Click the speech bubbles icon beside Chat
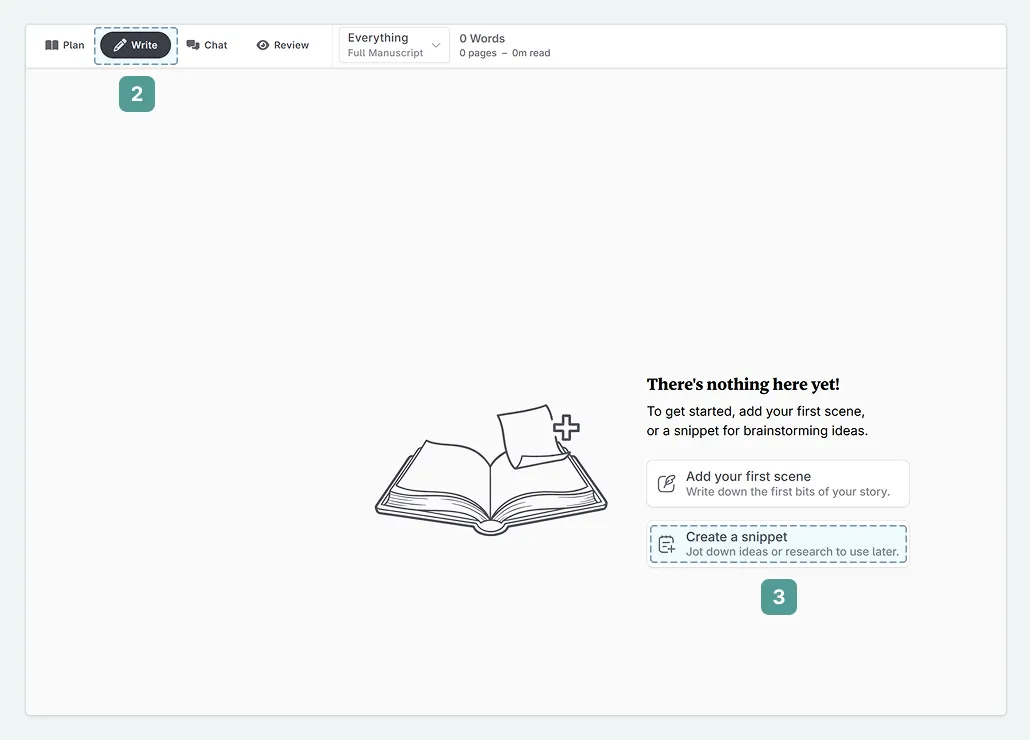Image resolution: width=1030 pixels, height=740 pixels. click(193, 45)
